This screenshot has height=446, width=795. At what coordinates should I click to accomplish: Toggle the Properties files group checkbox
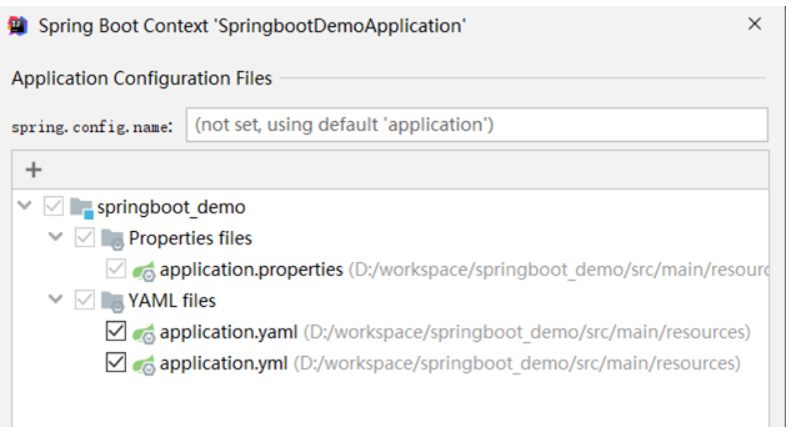pyautogui.click(x=85, y=239)
